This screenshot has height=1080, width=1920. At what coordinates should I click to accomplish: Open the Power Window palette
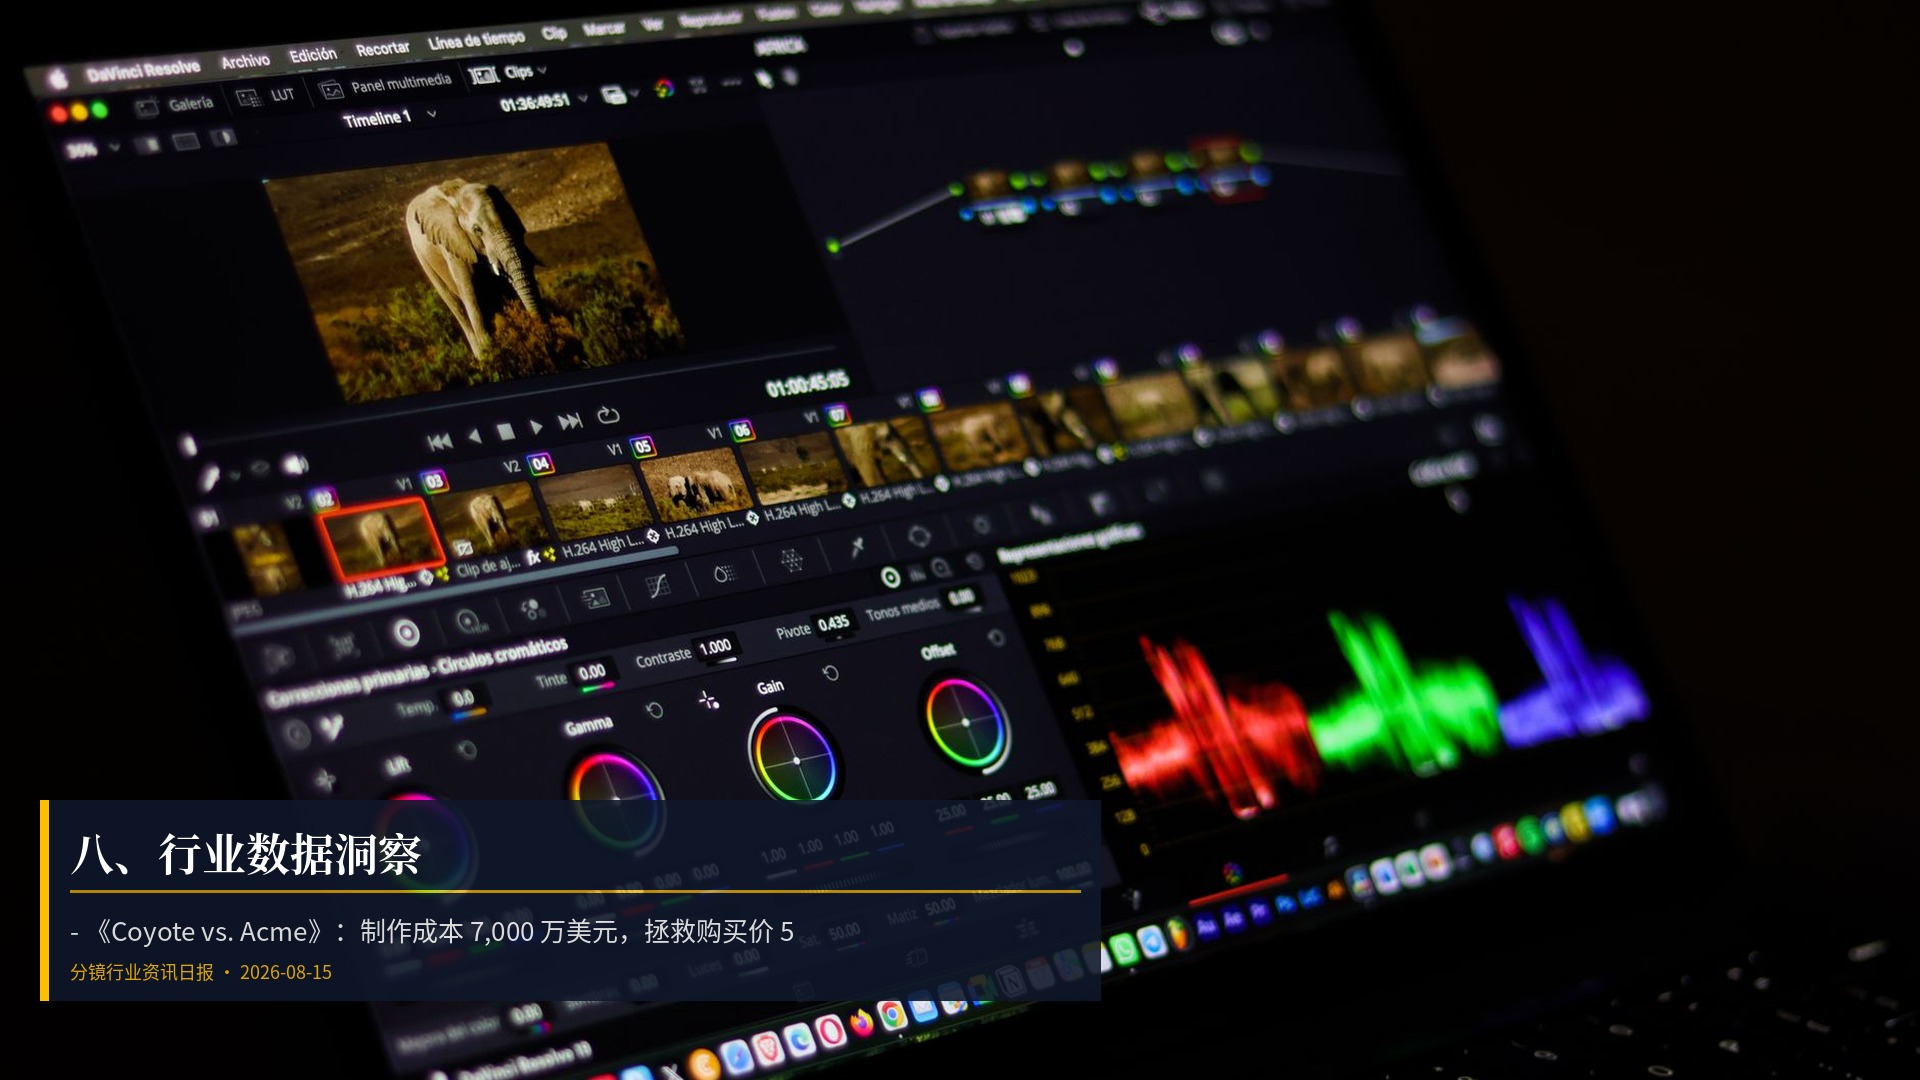tap(919, 537)
